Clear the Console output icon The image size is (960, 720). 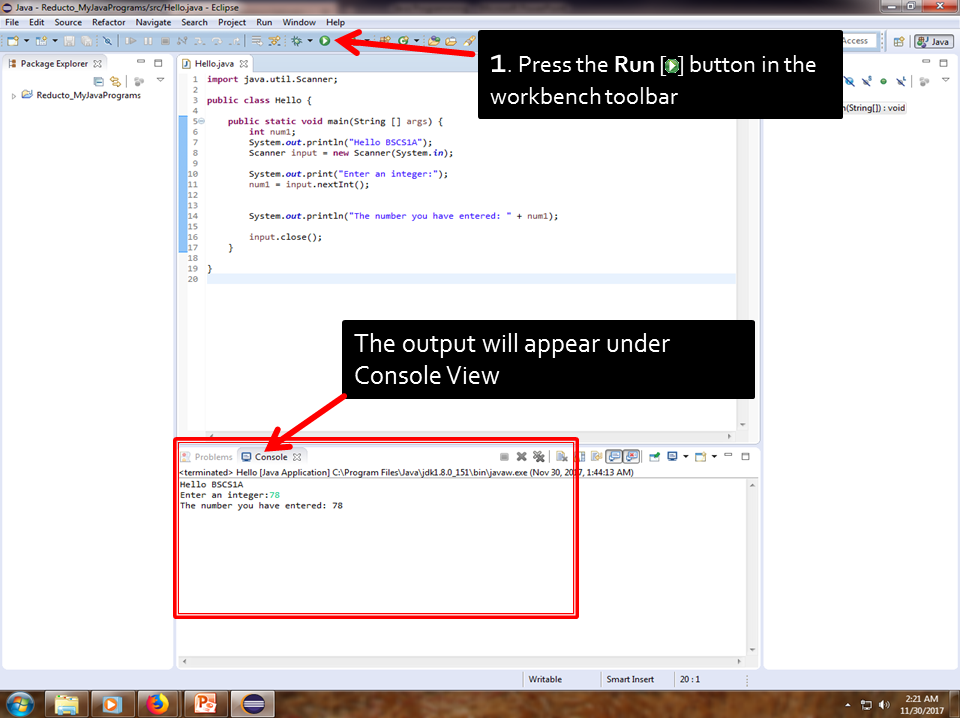[562, 456]
